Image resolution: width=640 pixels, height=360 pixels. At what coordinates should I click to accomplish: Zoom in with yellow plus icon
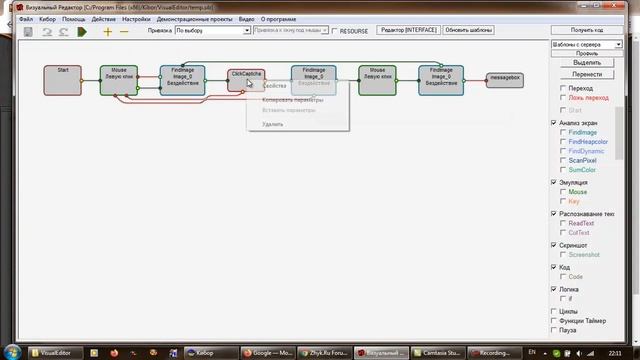(x=107, y=31)
